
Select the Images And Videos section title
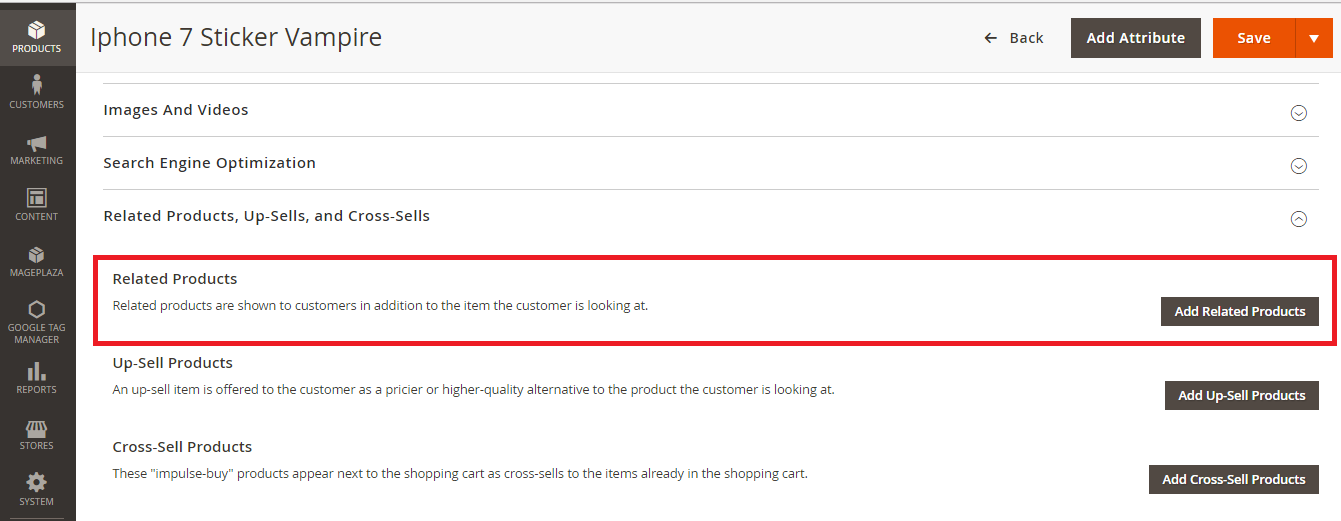pos(176,110)
